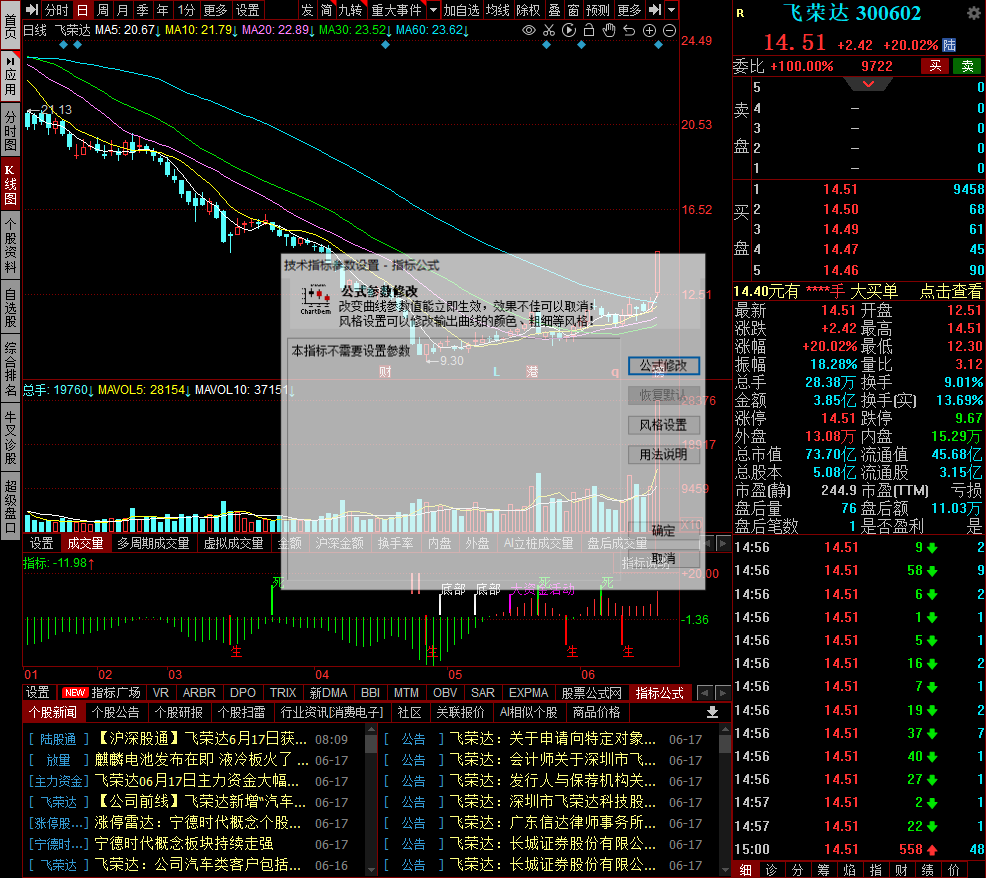Image resolution: width=986 pixels, height=878 pixels.
Task: Click the 06 month marker on the time axis
Action: click(588, 674)
